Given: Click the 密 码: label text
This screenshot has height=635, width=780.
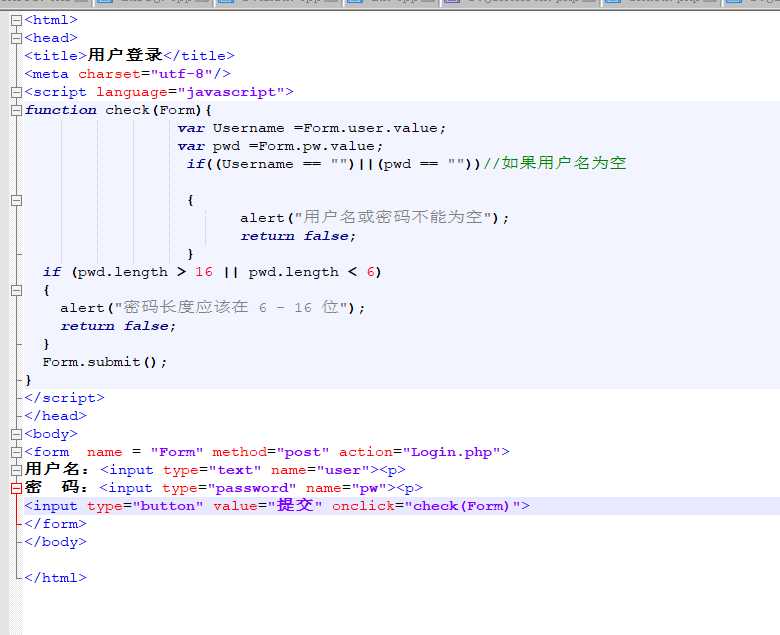Looking at the screenshot, I should coord(57,487).
